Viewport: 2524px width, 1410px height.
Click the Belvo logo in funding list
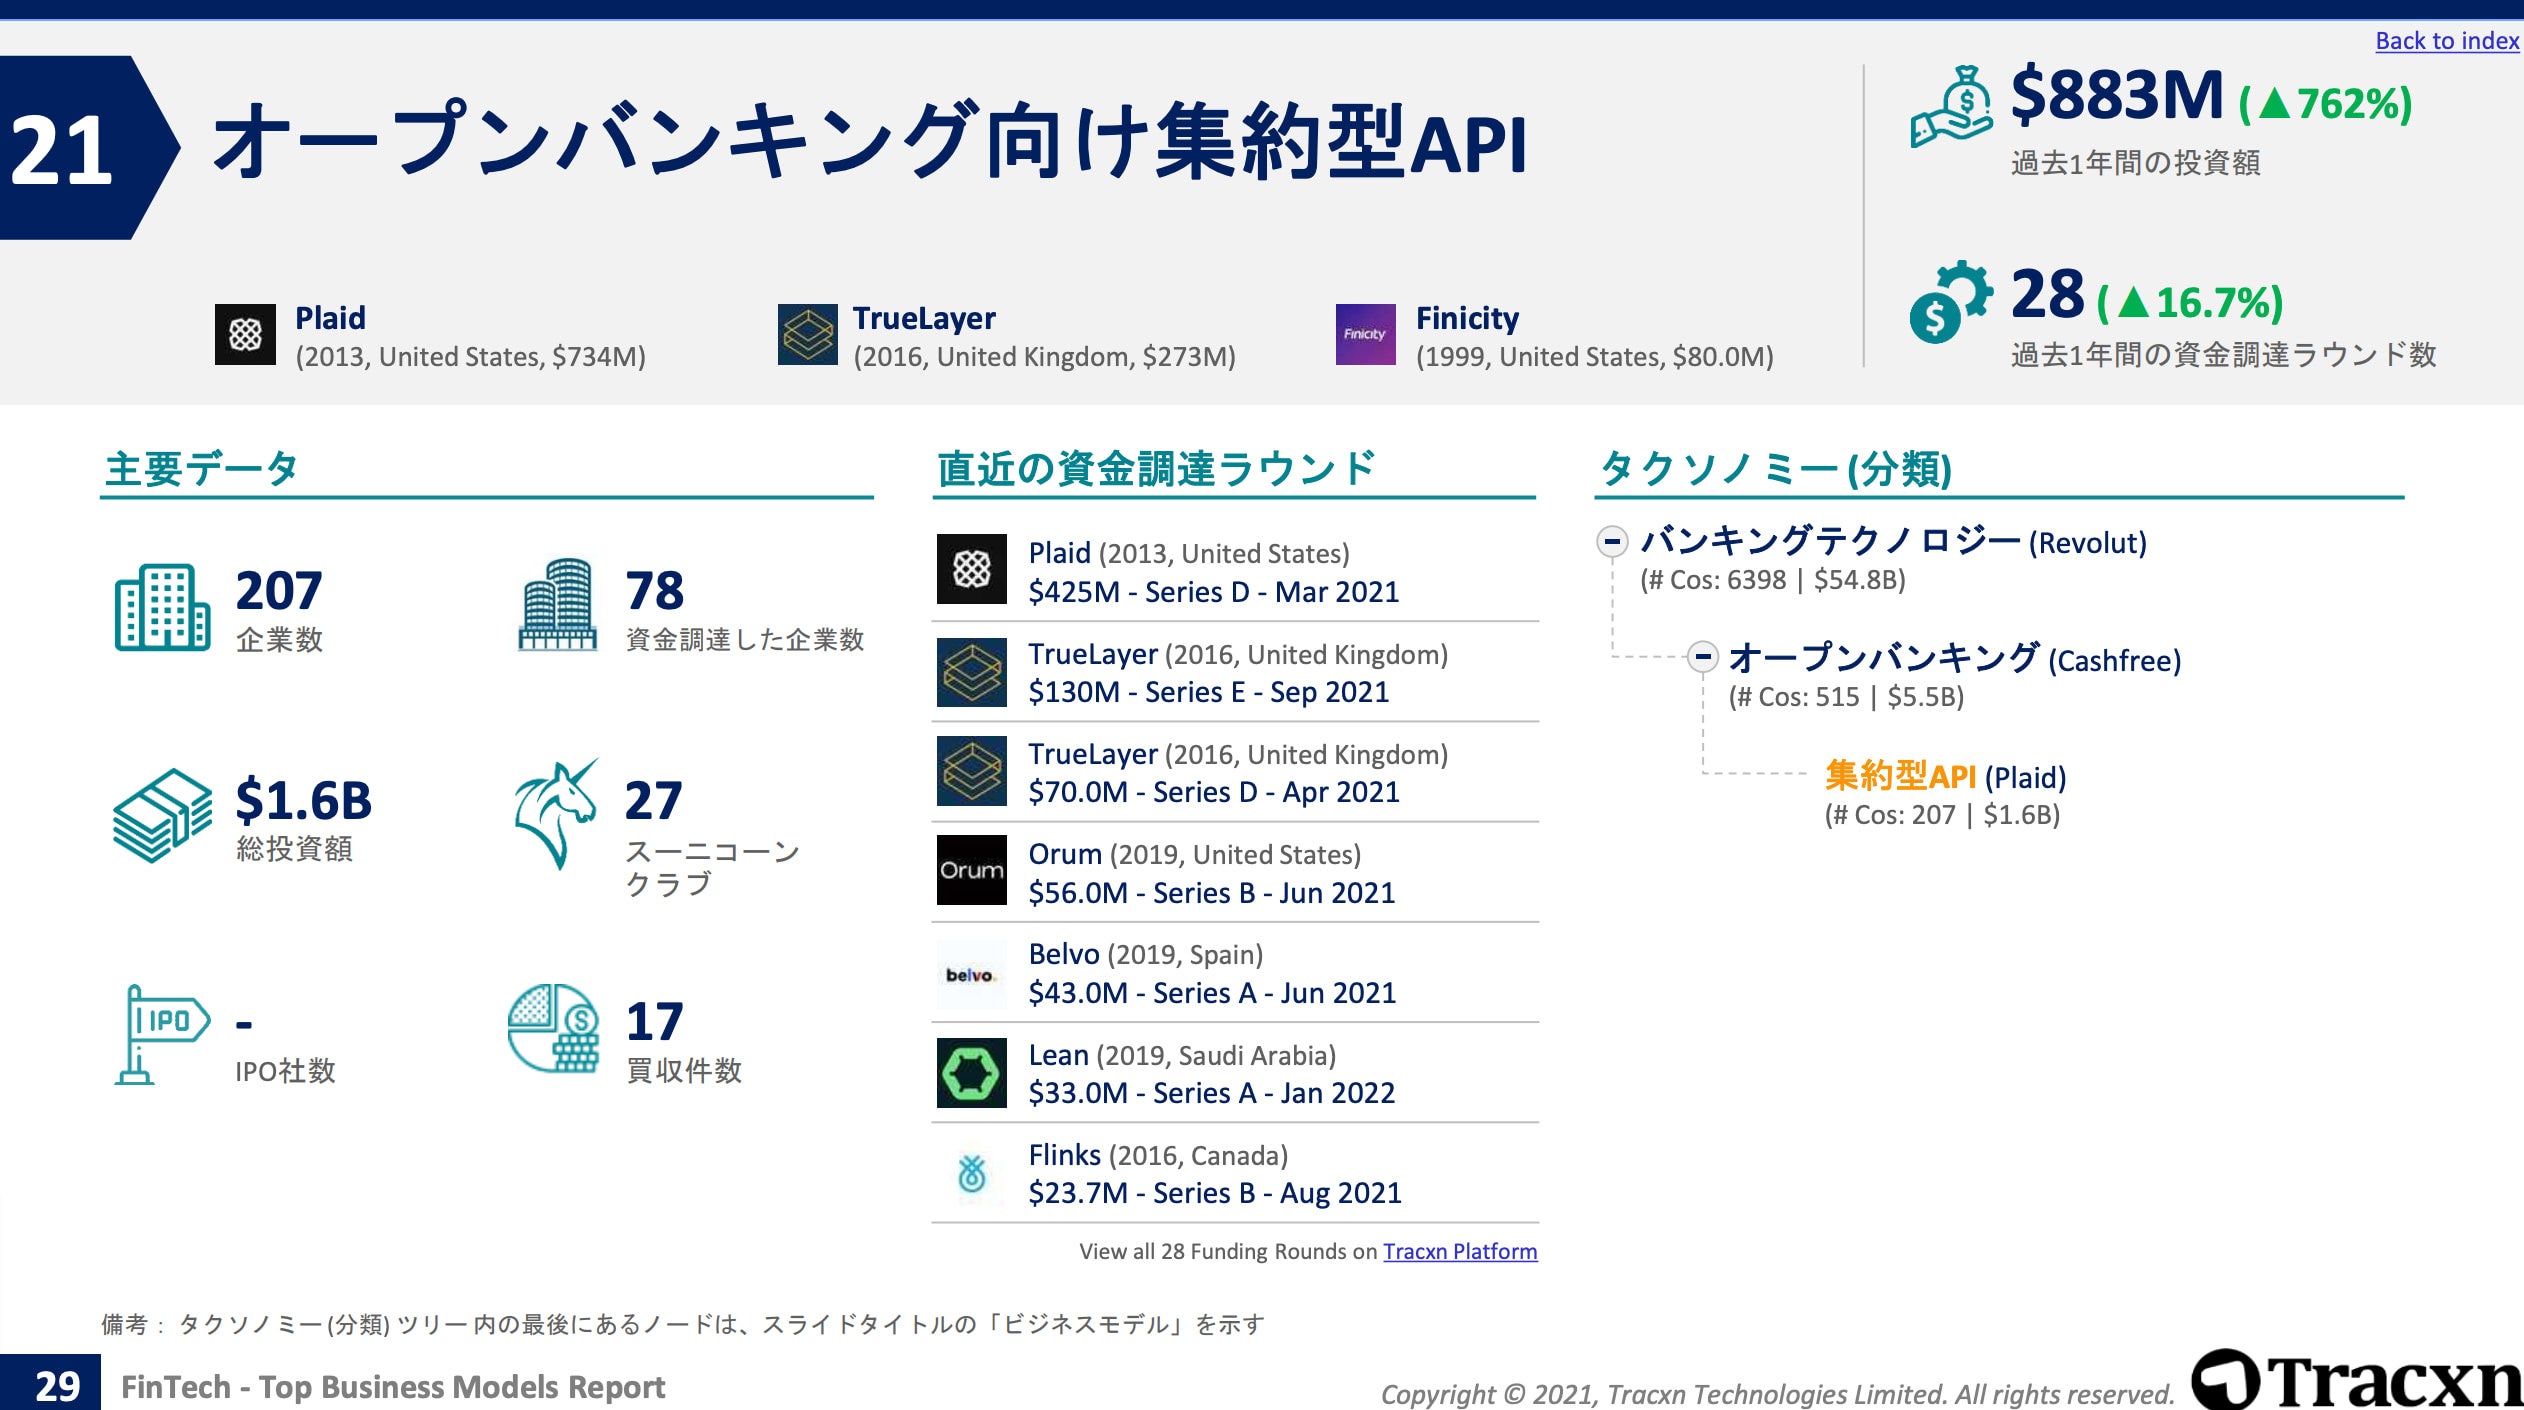[971, 973]
